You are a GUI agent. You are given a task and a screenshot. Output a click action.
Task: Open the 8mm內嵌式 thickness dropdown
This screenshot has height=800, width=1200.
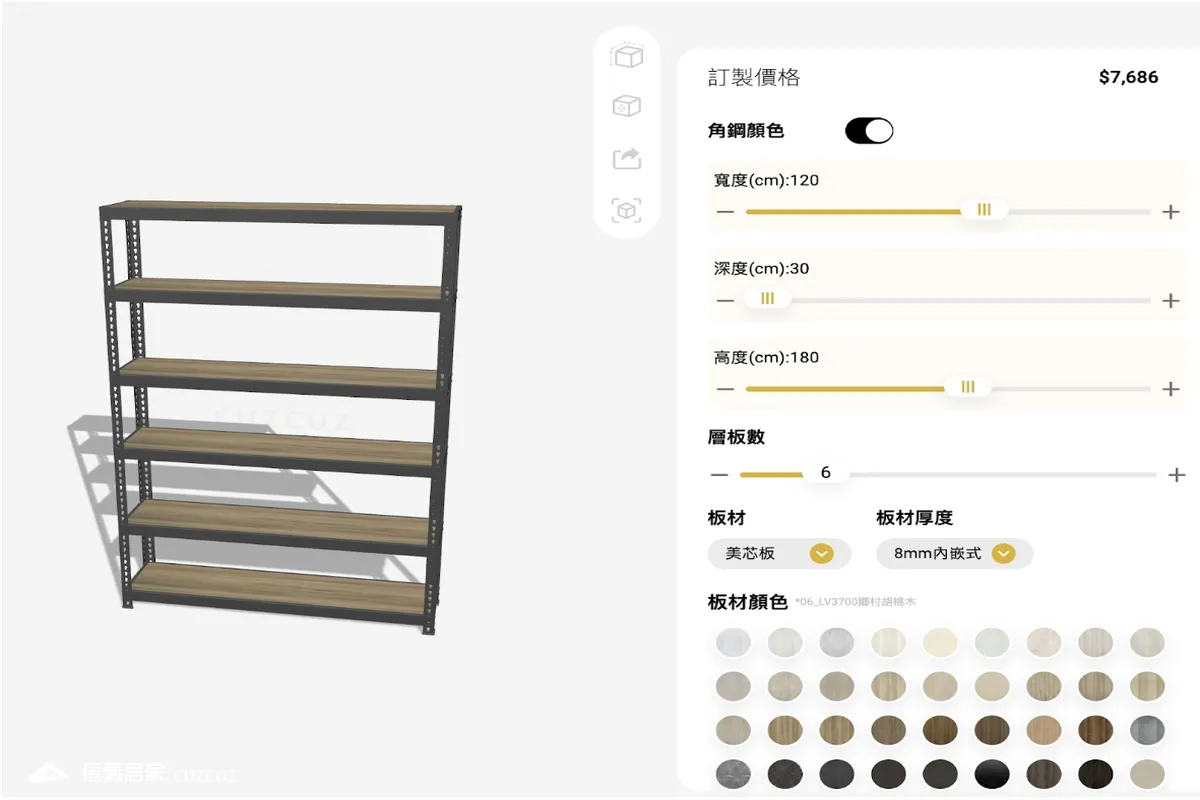coord(954,553)
